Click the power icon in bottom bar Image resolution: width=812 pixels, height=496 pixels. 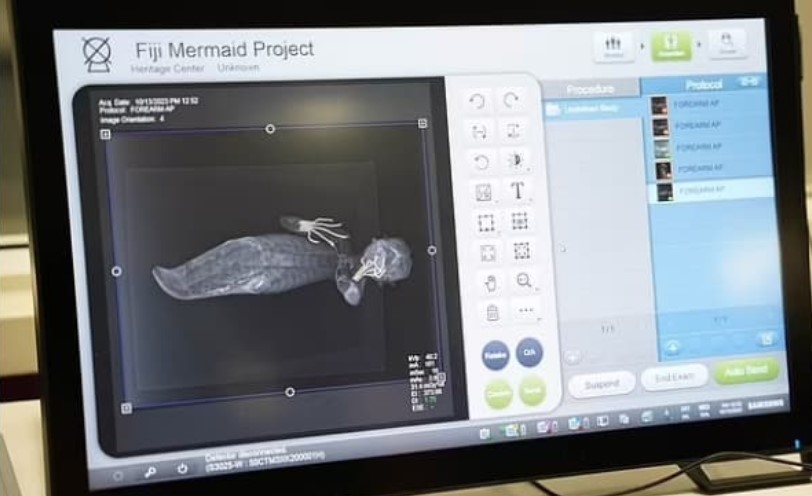tap(182, 468)
